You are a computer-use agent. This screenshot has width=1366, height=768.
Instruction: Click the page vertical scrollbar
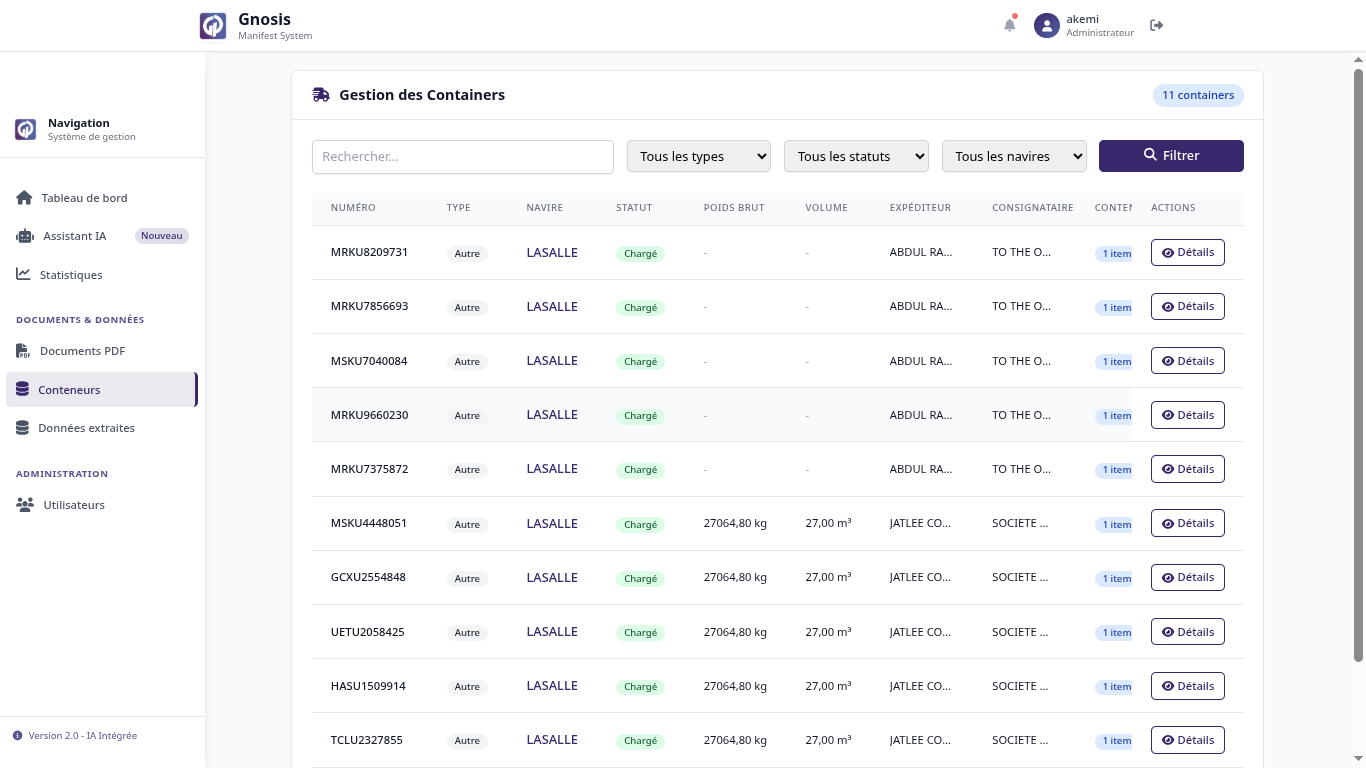point(1358,365)
